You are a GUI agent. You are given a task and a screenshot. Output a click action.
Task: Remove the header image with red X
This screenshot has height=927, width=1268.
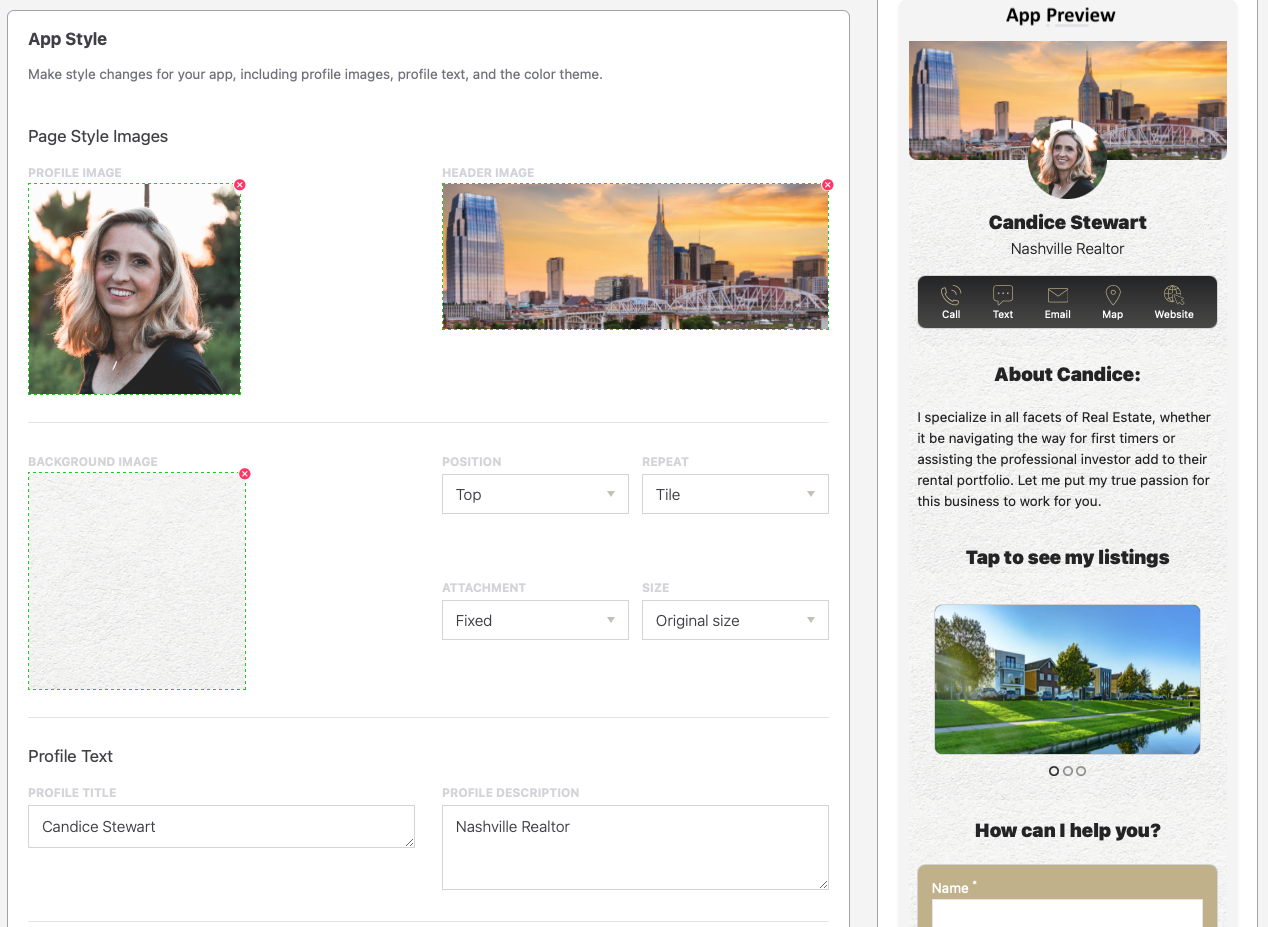pos(827,185)
